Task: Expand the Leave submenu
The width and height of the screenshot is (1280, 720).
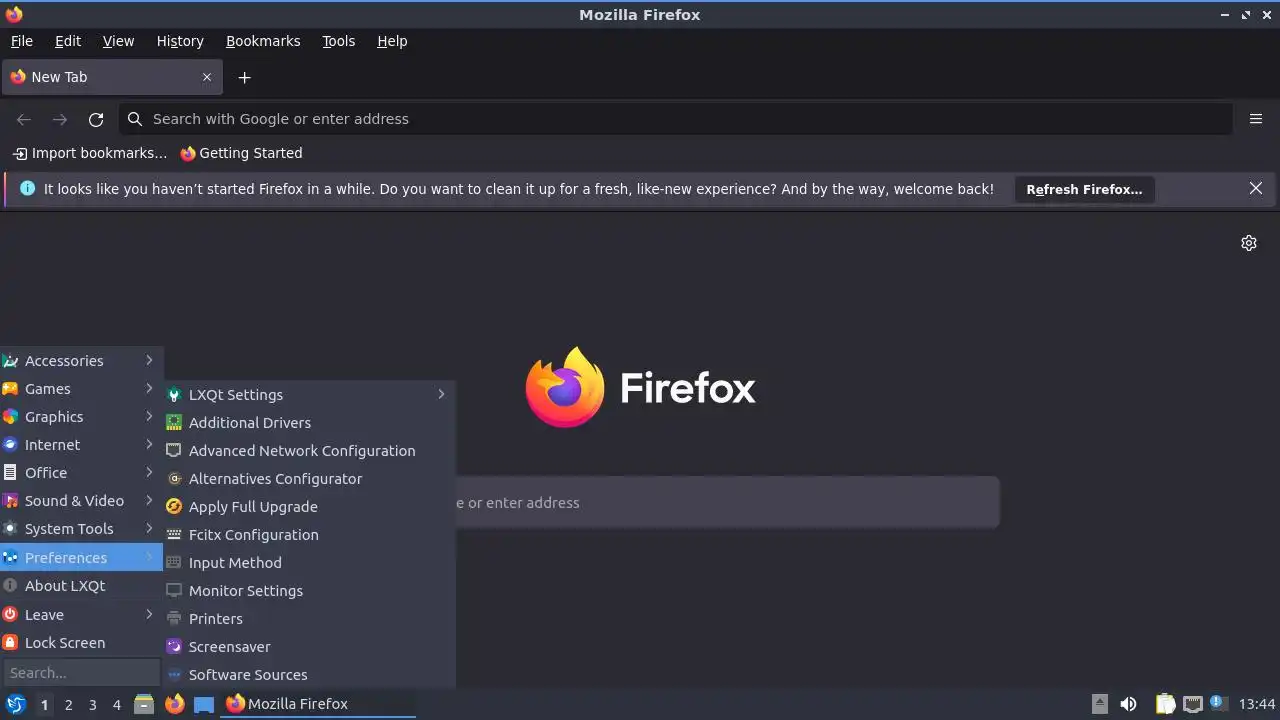Action: coord(81,615)
